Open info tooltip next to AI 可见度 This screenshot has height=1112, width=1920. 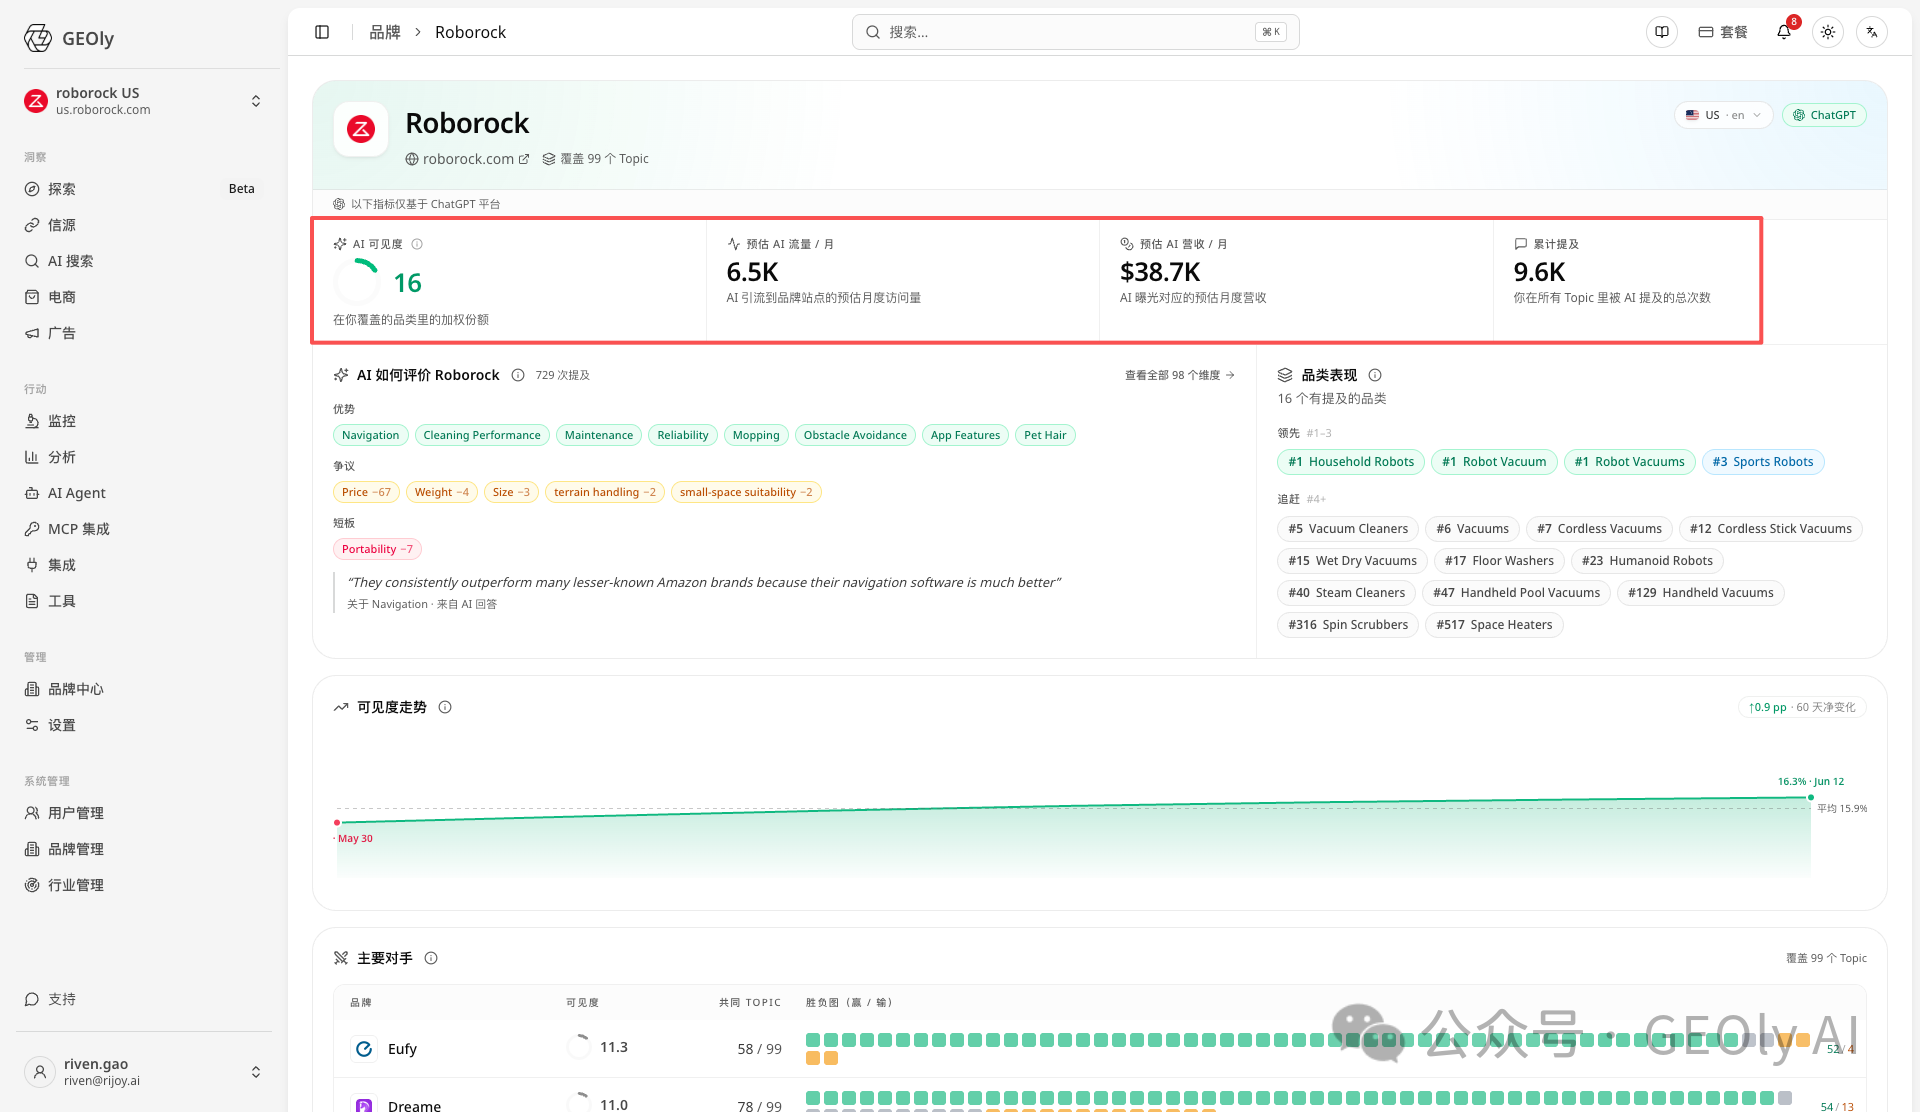pos(417,244)
